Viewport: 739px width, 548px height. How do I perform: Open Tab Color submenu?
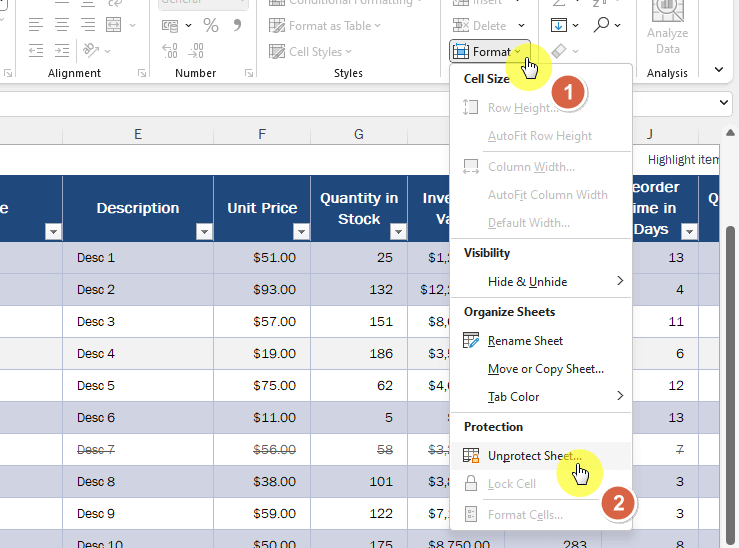tap(541, 397)
